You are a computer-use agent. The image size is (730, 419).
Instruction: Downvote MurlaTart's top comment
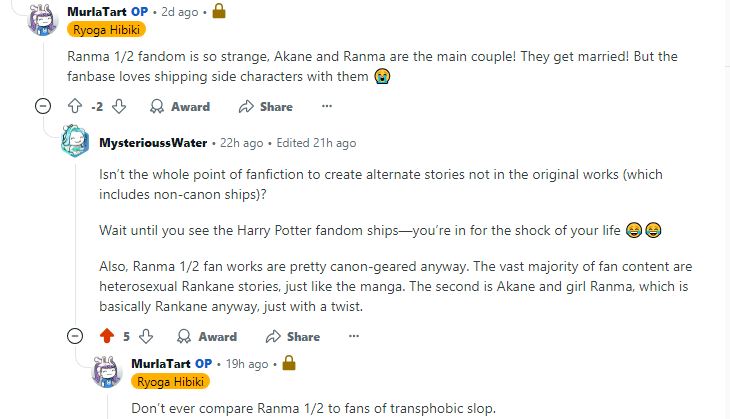point(119,106)
